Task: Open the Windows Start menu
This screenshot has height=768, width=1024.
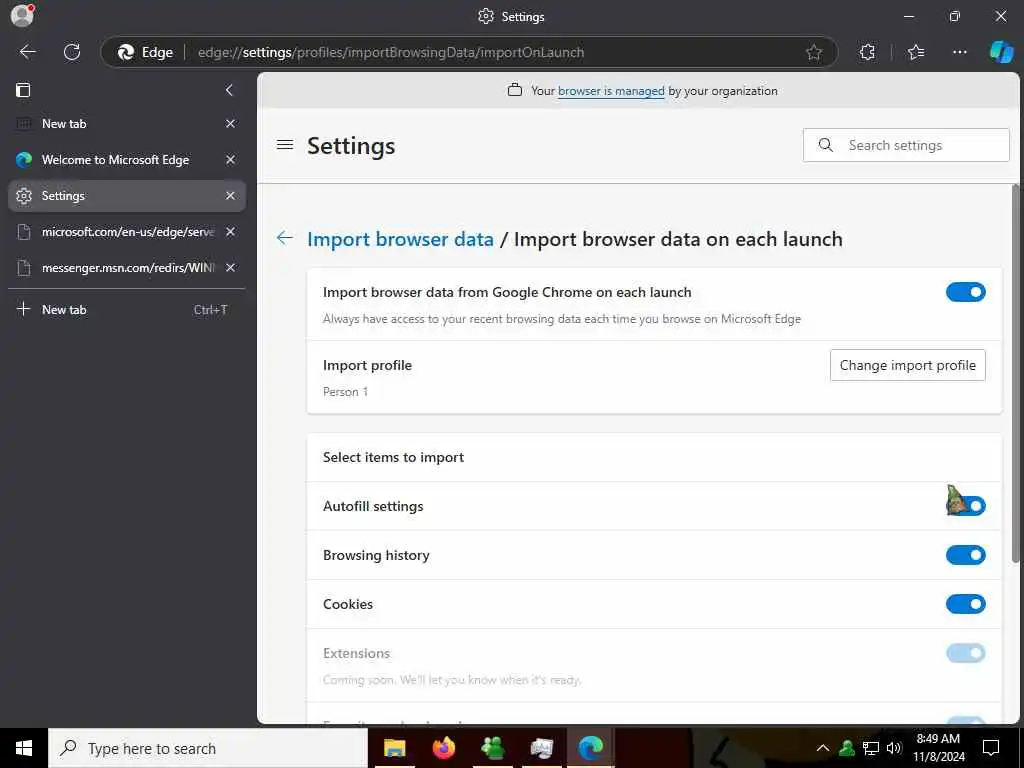Action: 24,748
